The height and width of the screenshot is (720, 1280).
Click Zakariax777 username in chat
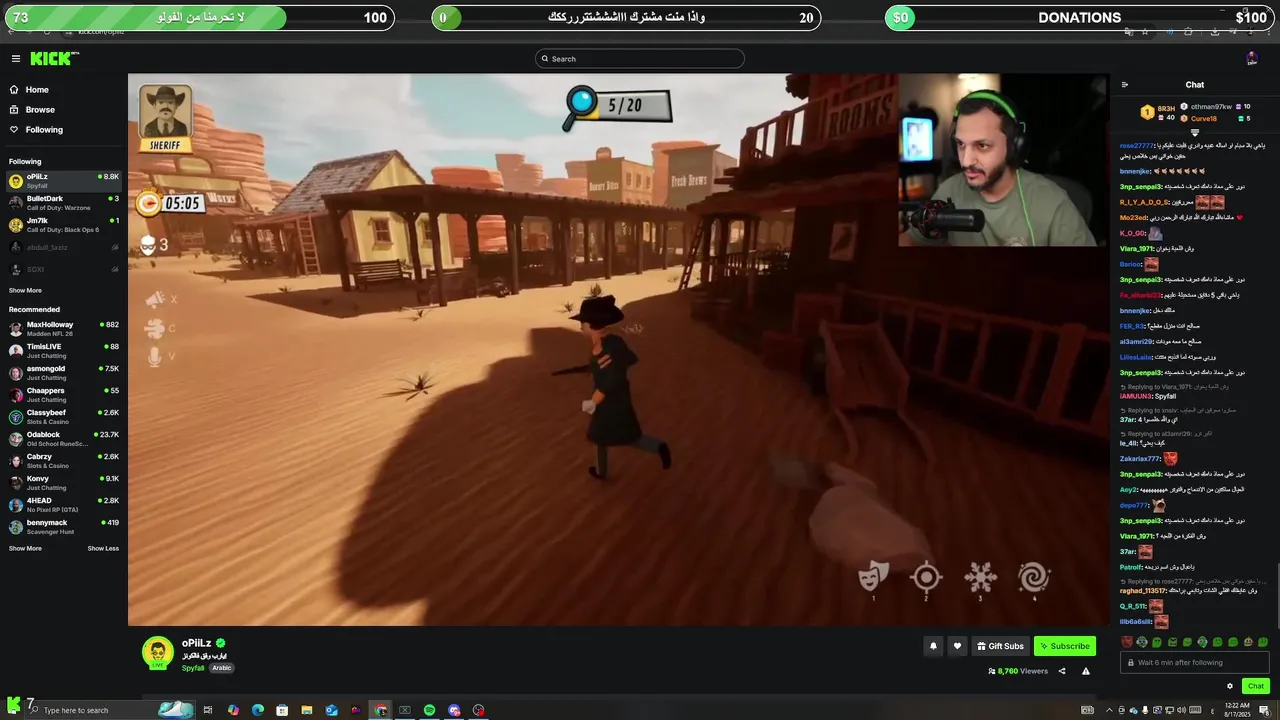point(1140,459)
